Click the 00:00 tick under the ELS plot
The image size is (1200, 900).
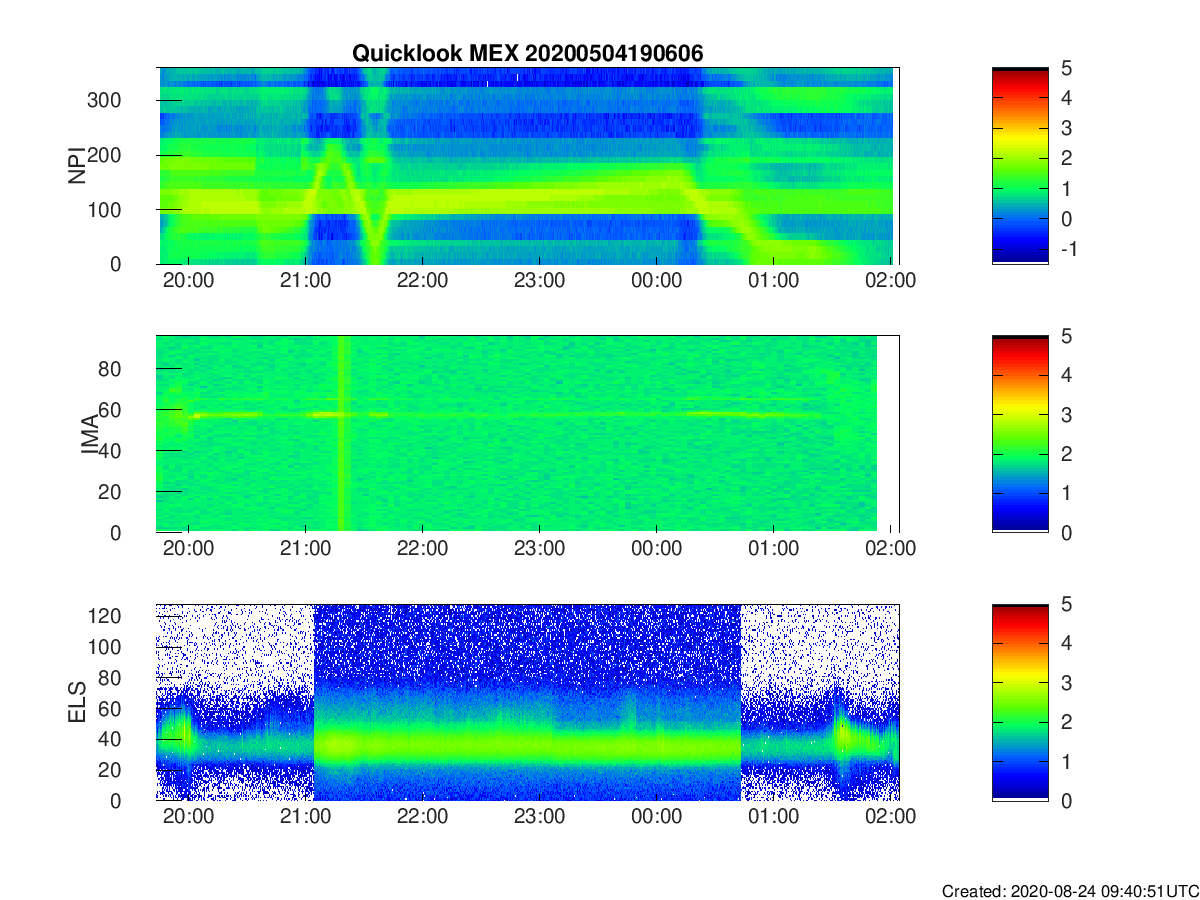656,817
